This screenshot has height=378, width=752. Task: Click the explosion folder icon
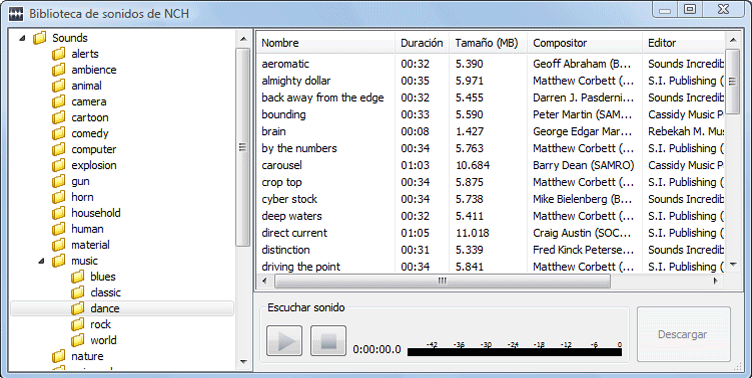[x=59, y=165]
